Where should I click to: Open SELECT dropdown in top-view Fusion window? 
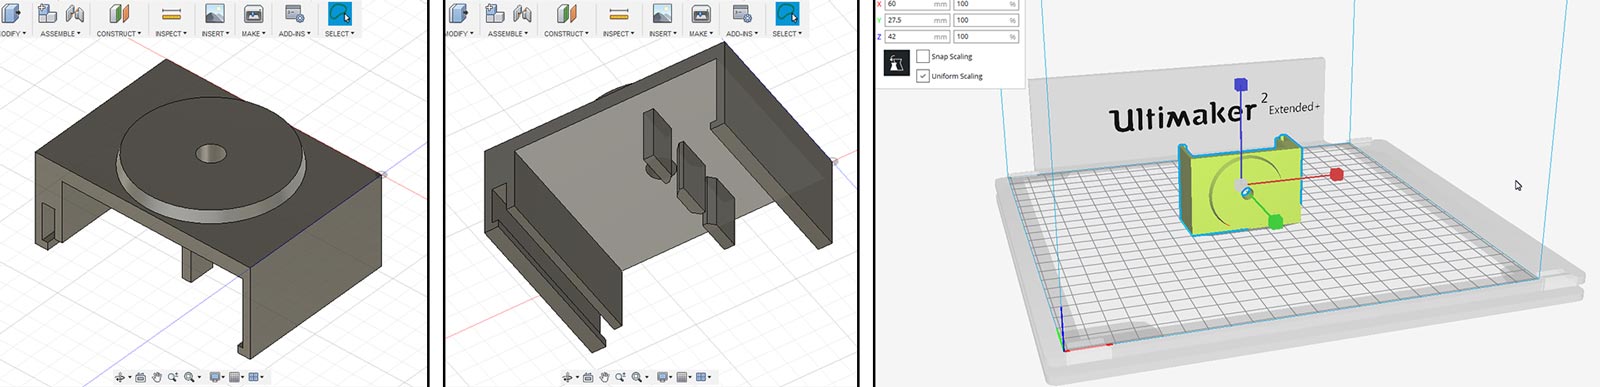point(339,34)
